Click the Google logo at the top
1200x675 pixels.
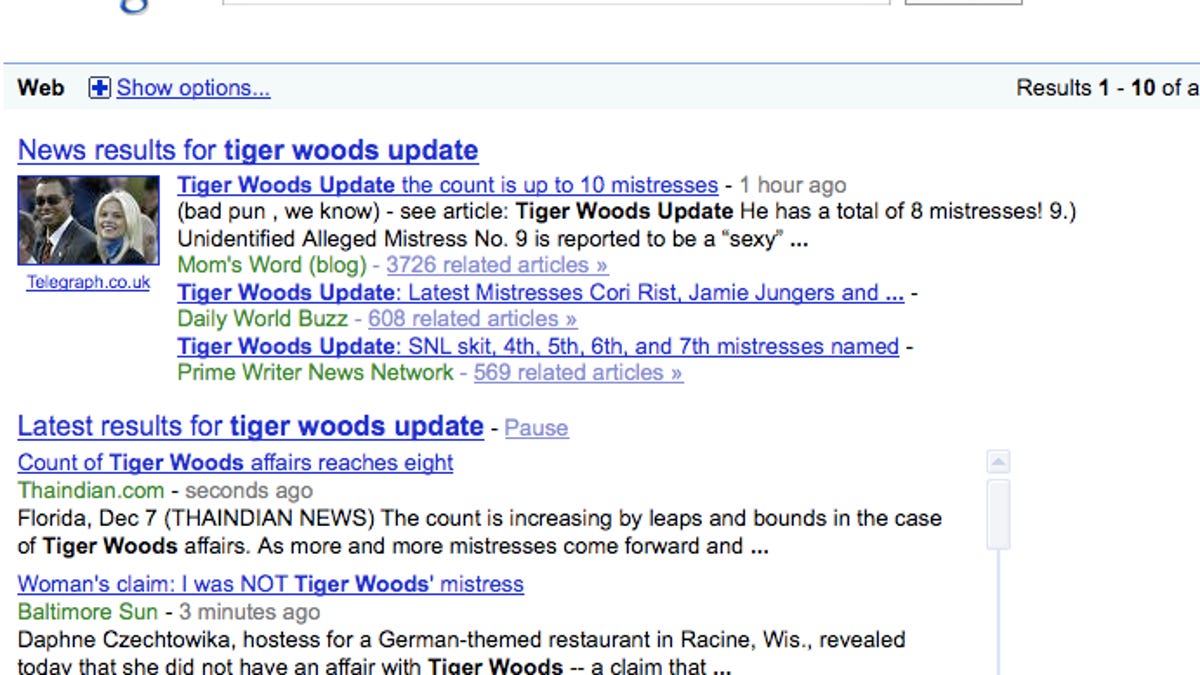coord(135,5)
